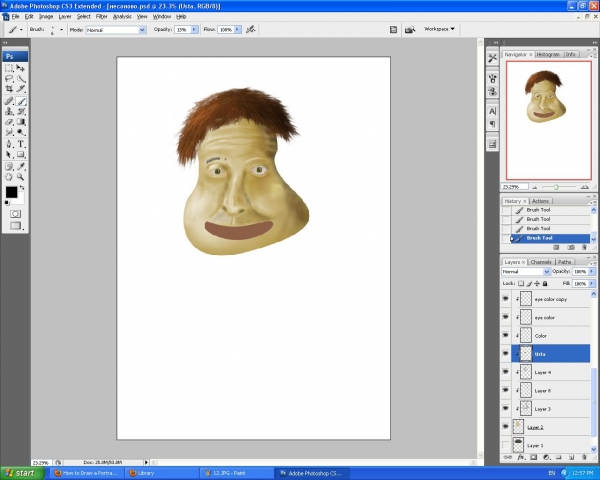Screen dimensions: 600x480
Task: Select the Gradient tool
Action: pos(21,122)
